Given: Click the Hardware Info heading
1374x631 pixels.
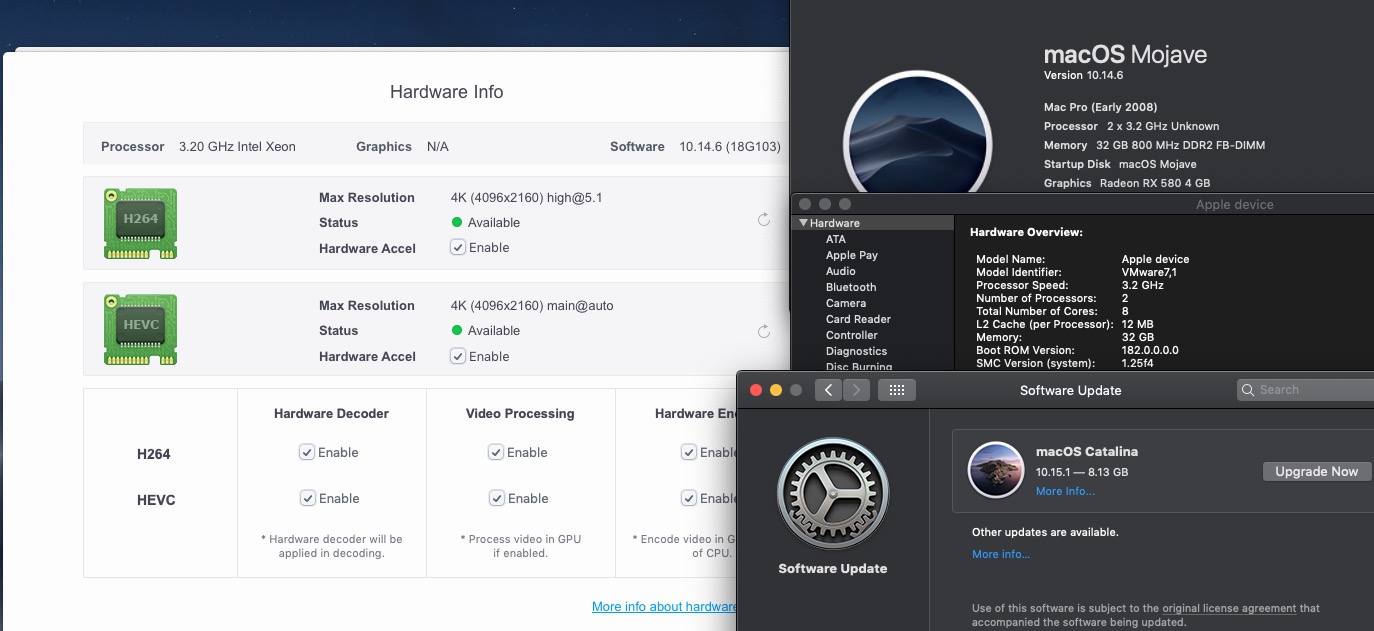Looking at the screenshot, I should [446, 92].
